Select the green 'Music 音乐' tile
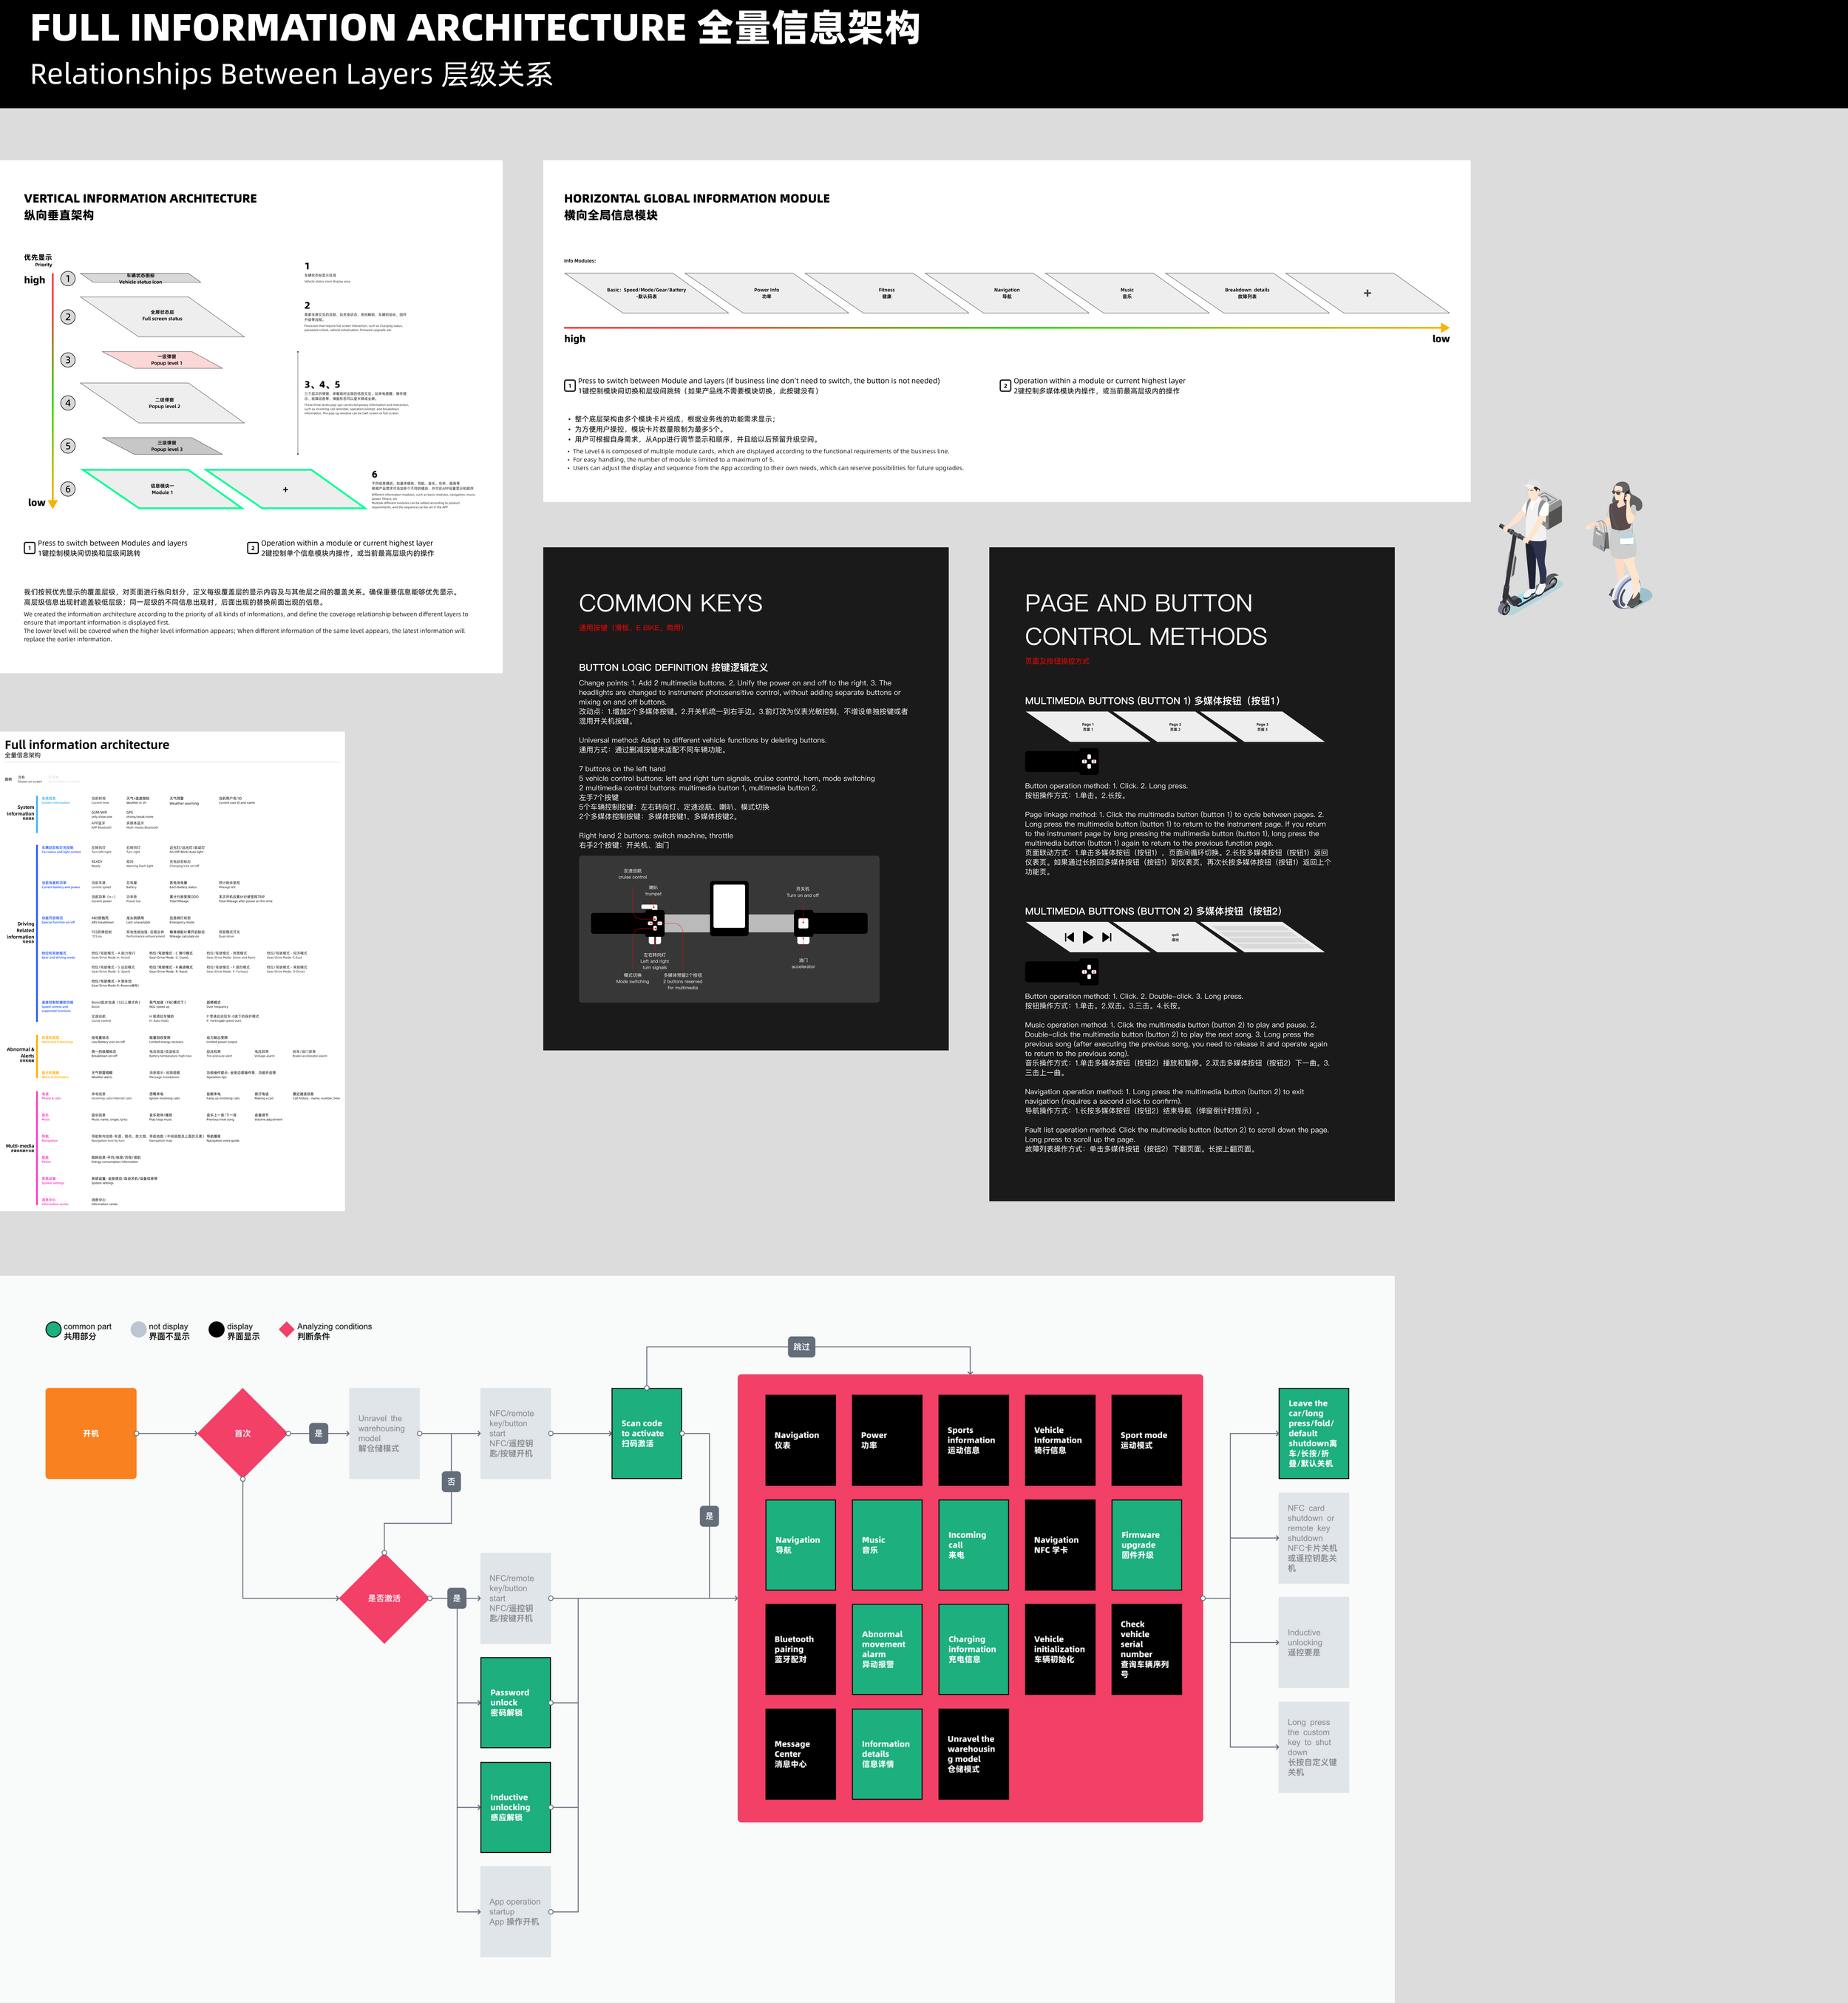This screenshot has width=1848, height=2003. pyautogui.click(x=887, y=1545)
